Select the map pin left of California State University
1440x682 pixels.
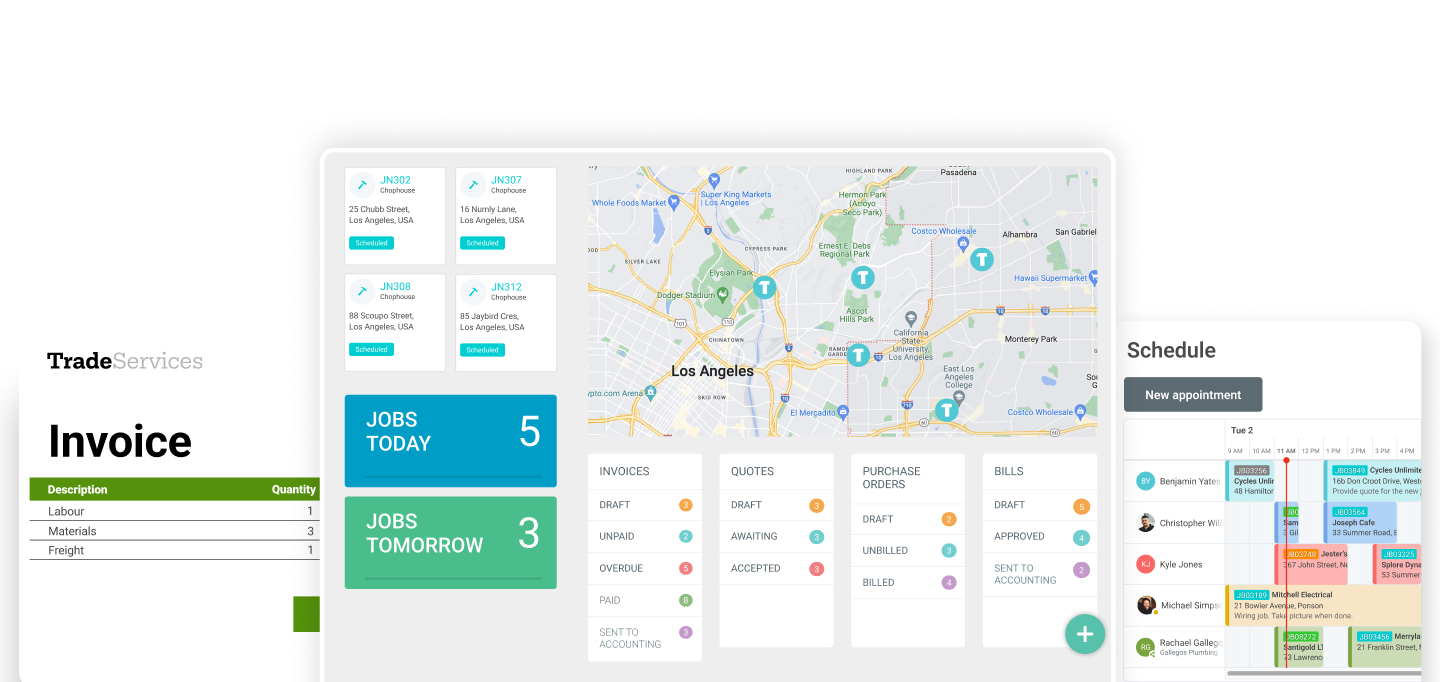(x=858, y=355)
